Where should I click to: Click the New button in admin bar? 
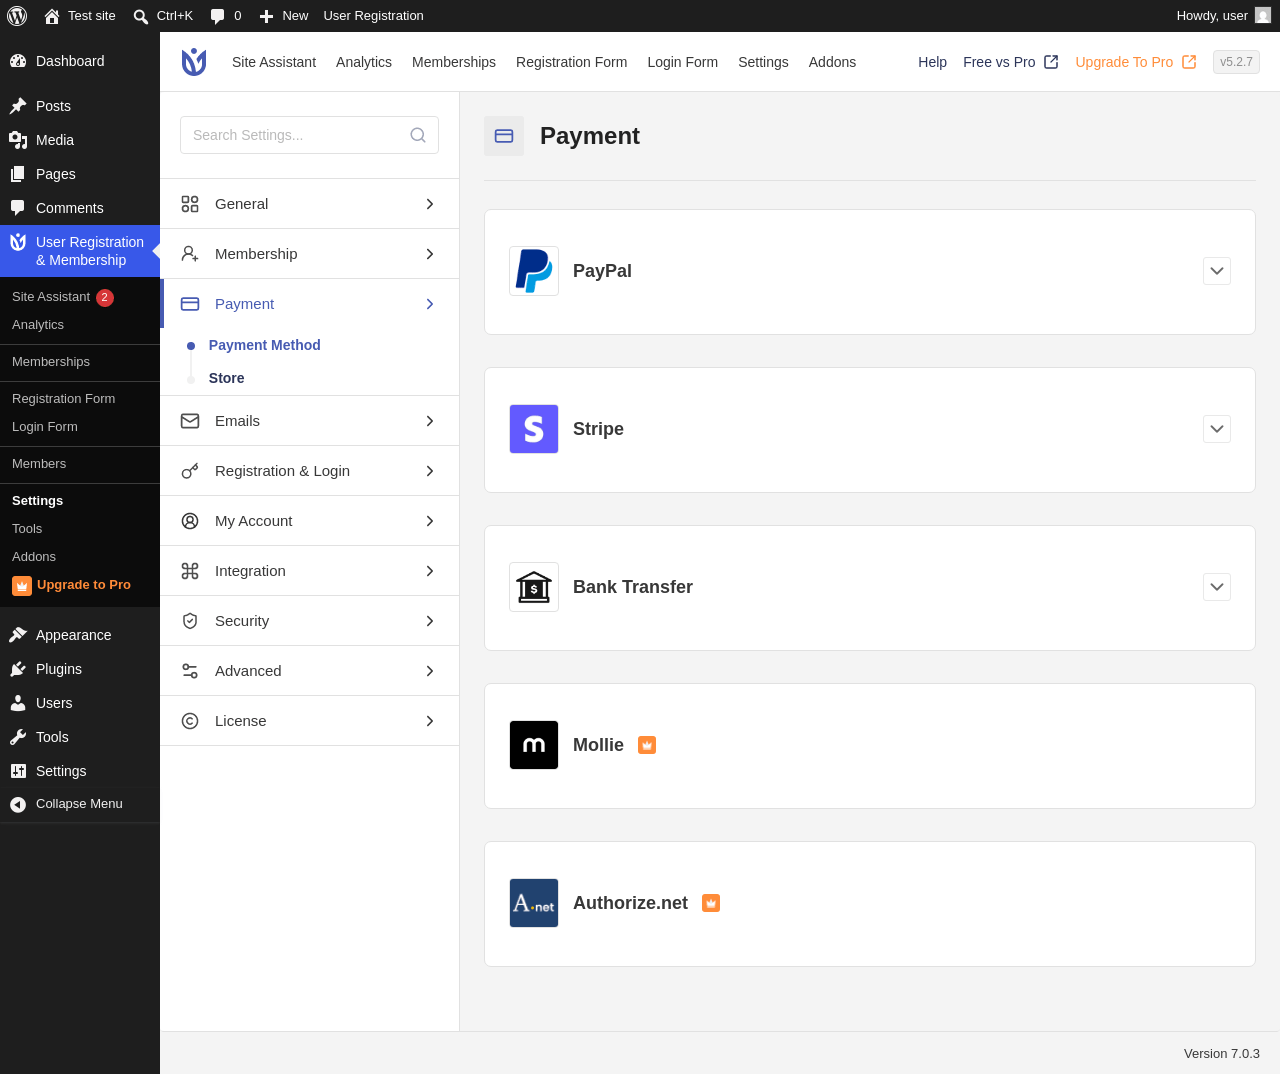pyautogui.click(x=284, y=16)
